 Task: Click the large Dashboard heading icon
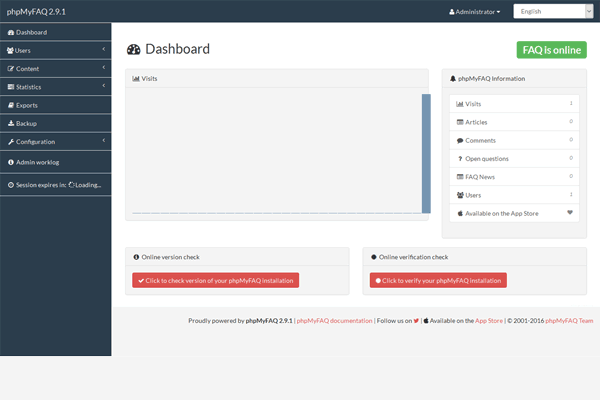134,49
